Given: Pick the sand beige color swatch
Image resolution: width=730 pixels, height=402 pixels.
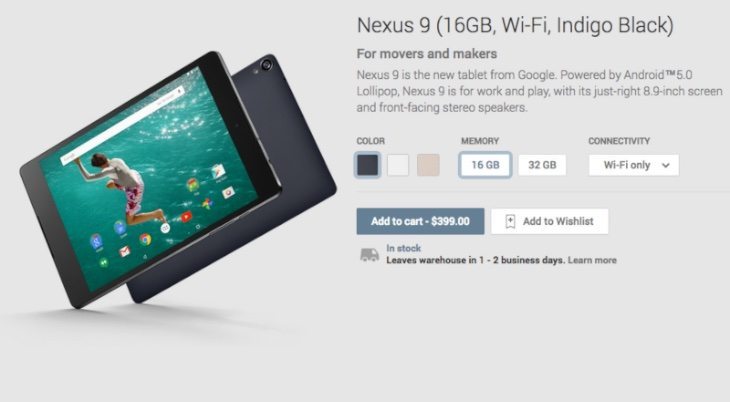Looking at the screenshot, I should [428, 165].
